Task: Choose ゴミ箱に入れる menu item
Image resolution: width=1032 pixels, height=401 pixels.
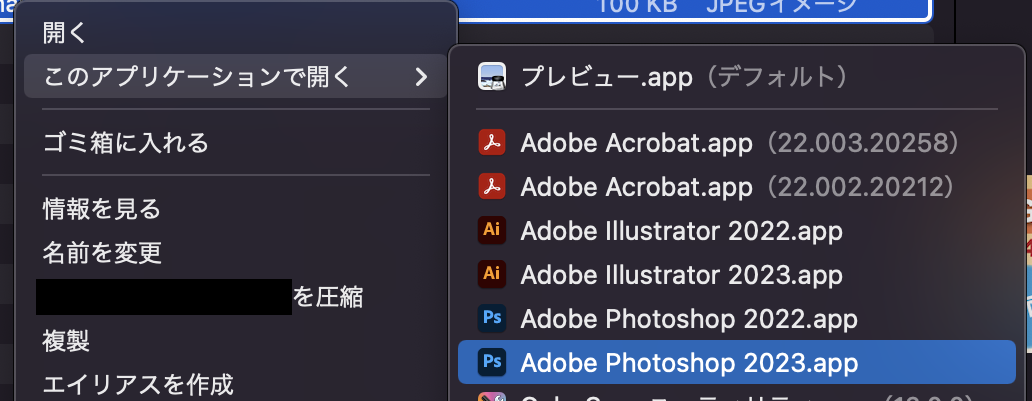Action: [x=125, y=143]
